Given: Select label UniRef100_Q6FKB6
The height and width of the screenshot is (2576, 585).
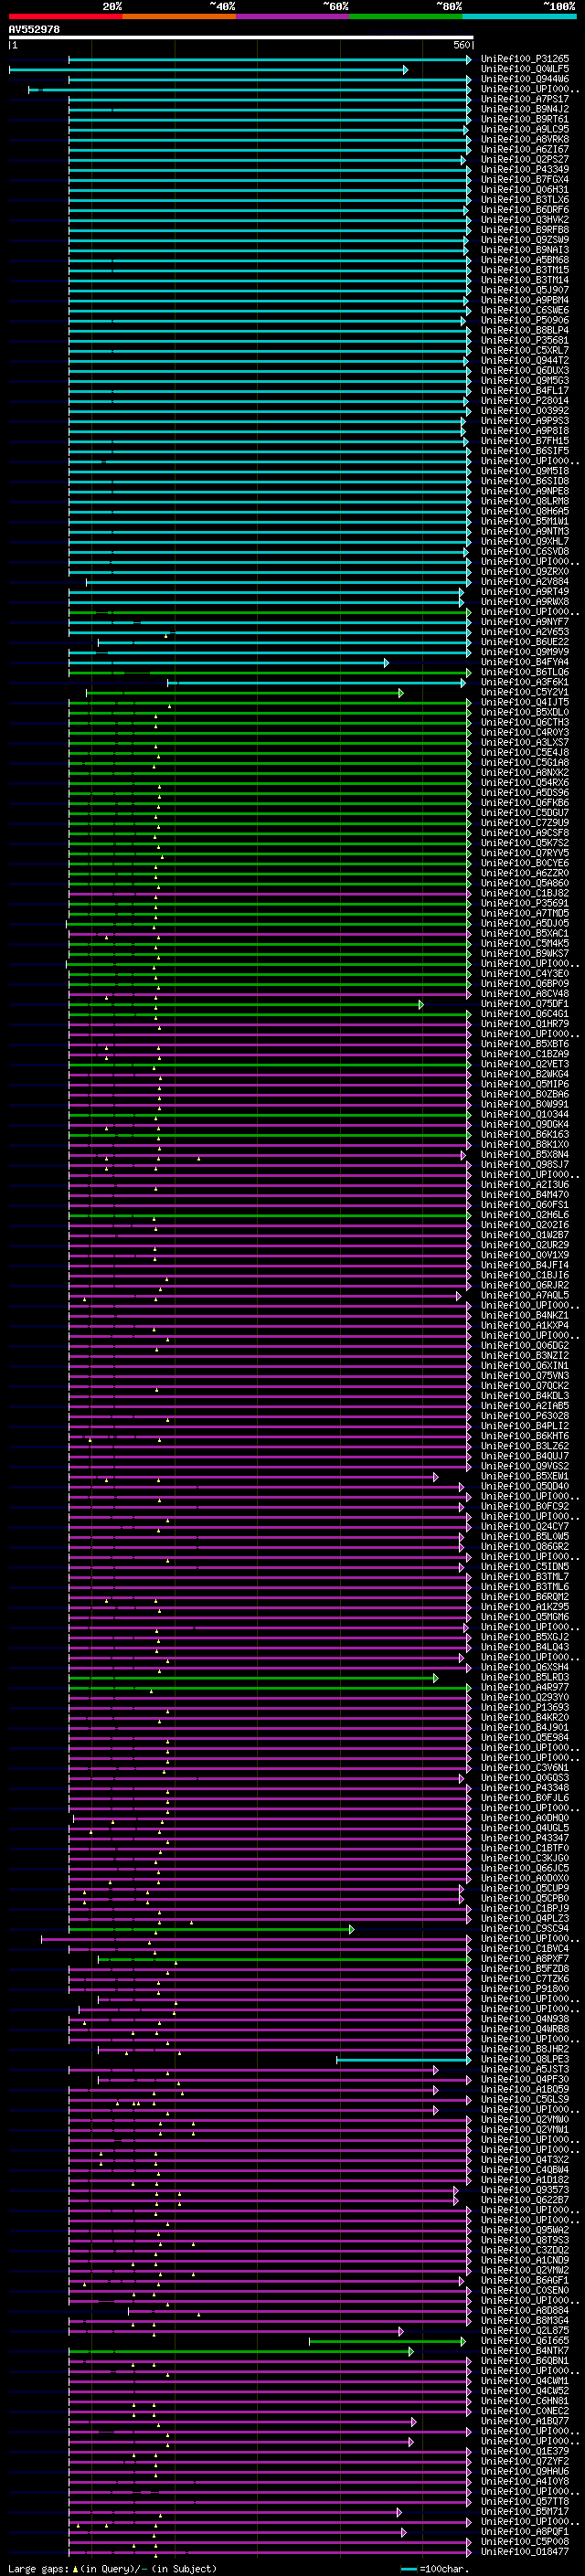Looking at the screenshot, I should 525,802.
